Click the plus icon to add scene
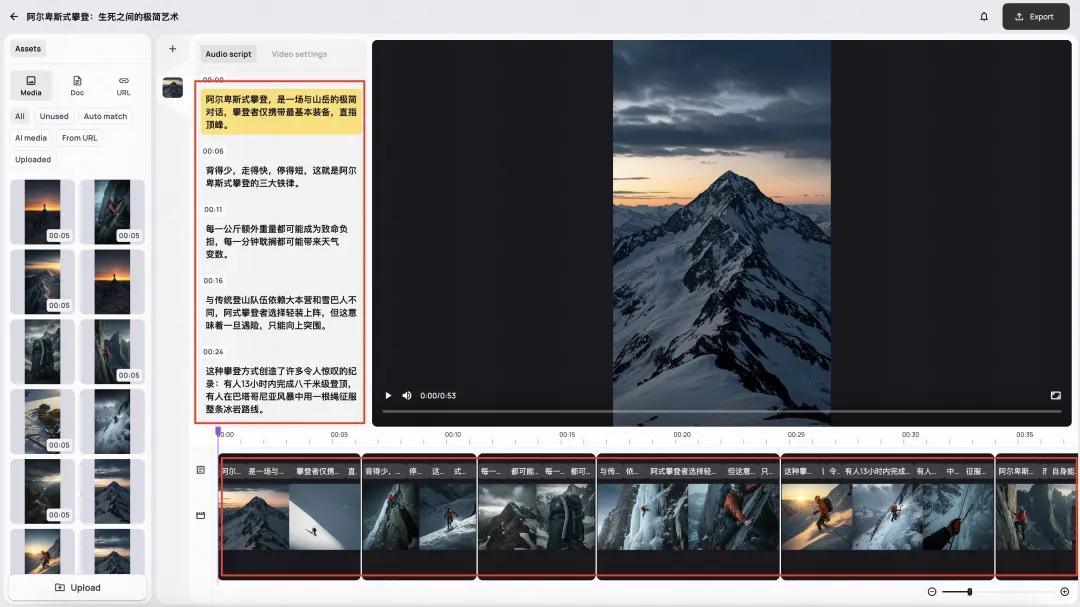Viewport: 1080px width, 607px height. (172, 49)
